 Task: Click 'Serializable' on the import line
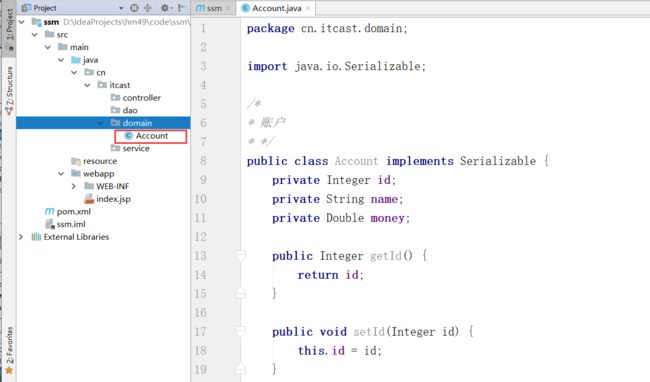click(x=382, y=66)
